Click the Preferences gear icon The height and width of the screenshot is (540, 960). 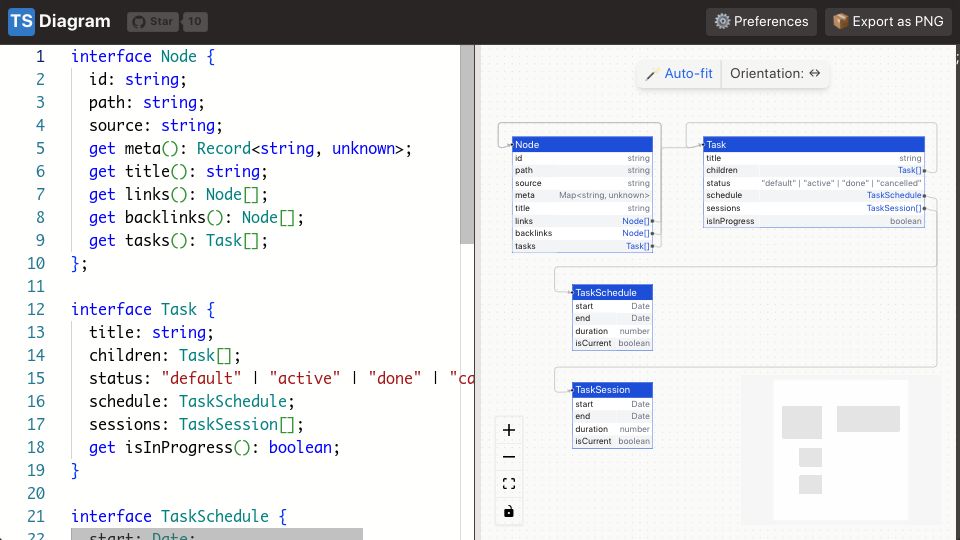click(x=722, y=21)
